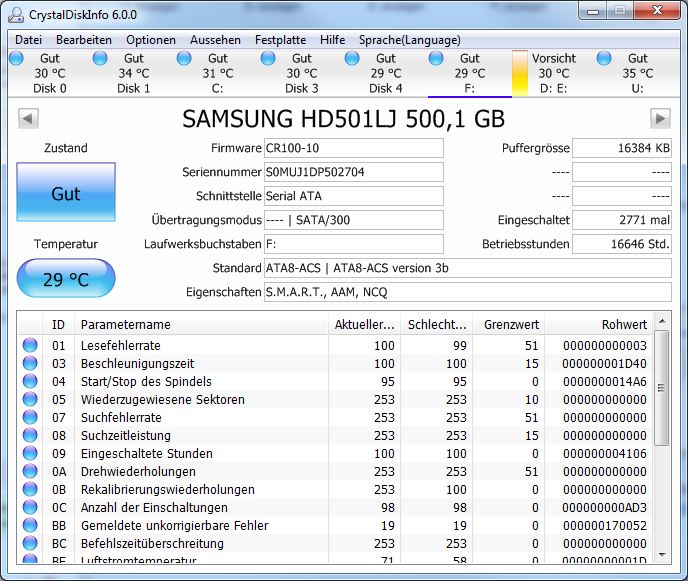The width and height of the screenshot is (688, 581).
Task: Click the 29 °C temperature button
Action: (x=66, y=278)
